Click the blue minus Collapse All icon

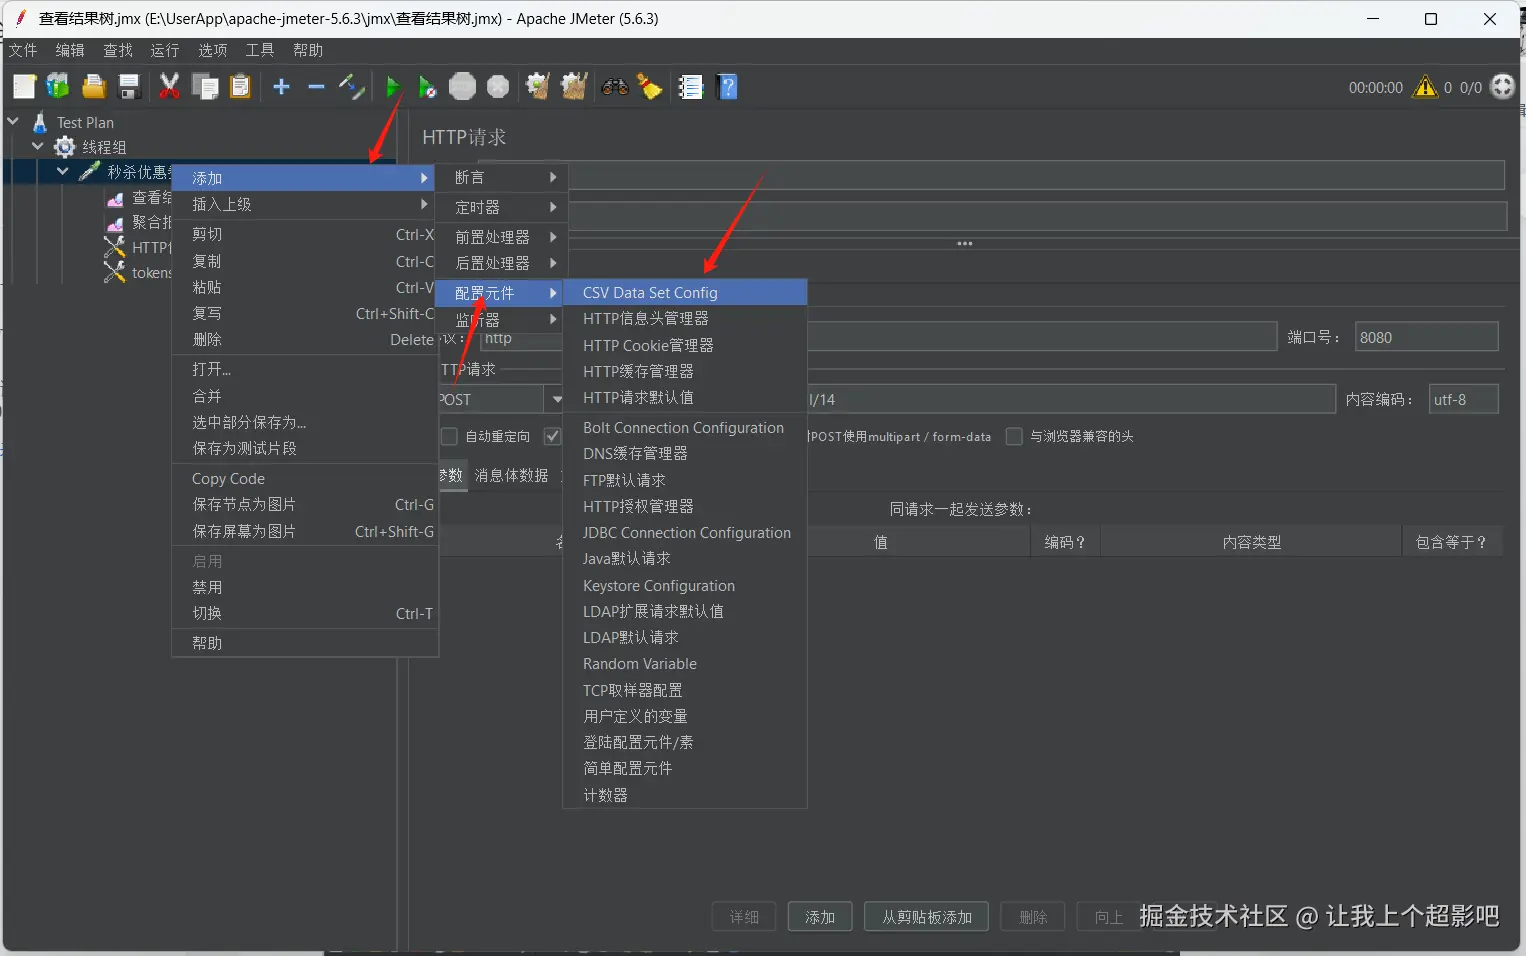click(x=316, y=87)
